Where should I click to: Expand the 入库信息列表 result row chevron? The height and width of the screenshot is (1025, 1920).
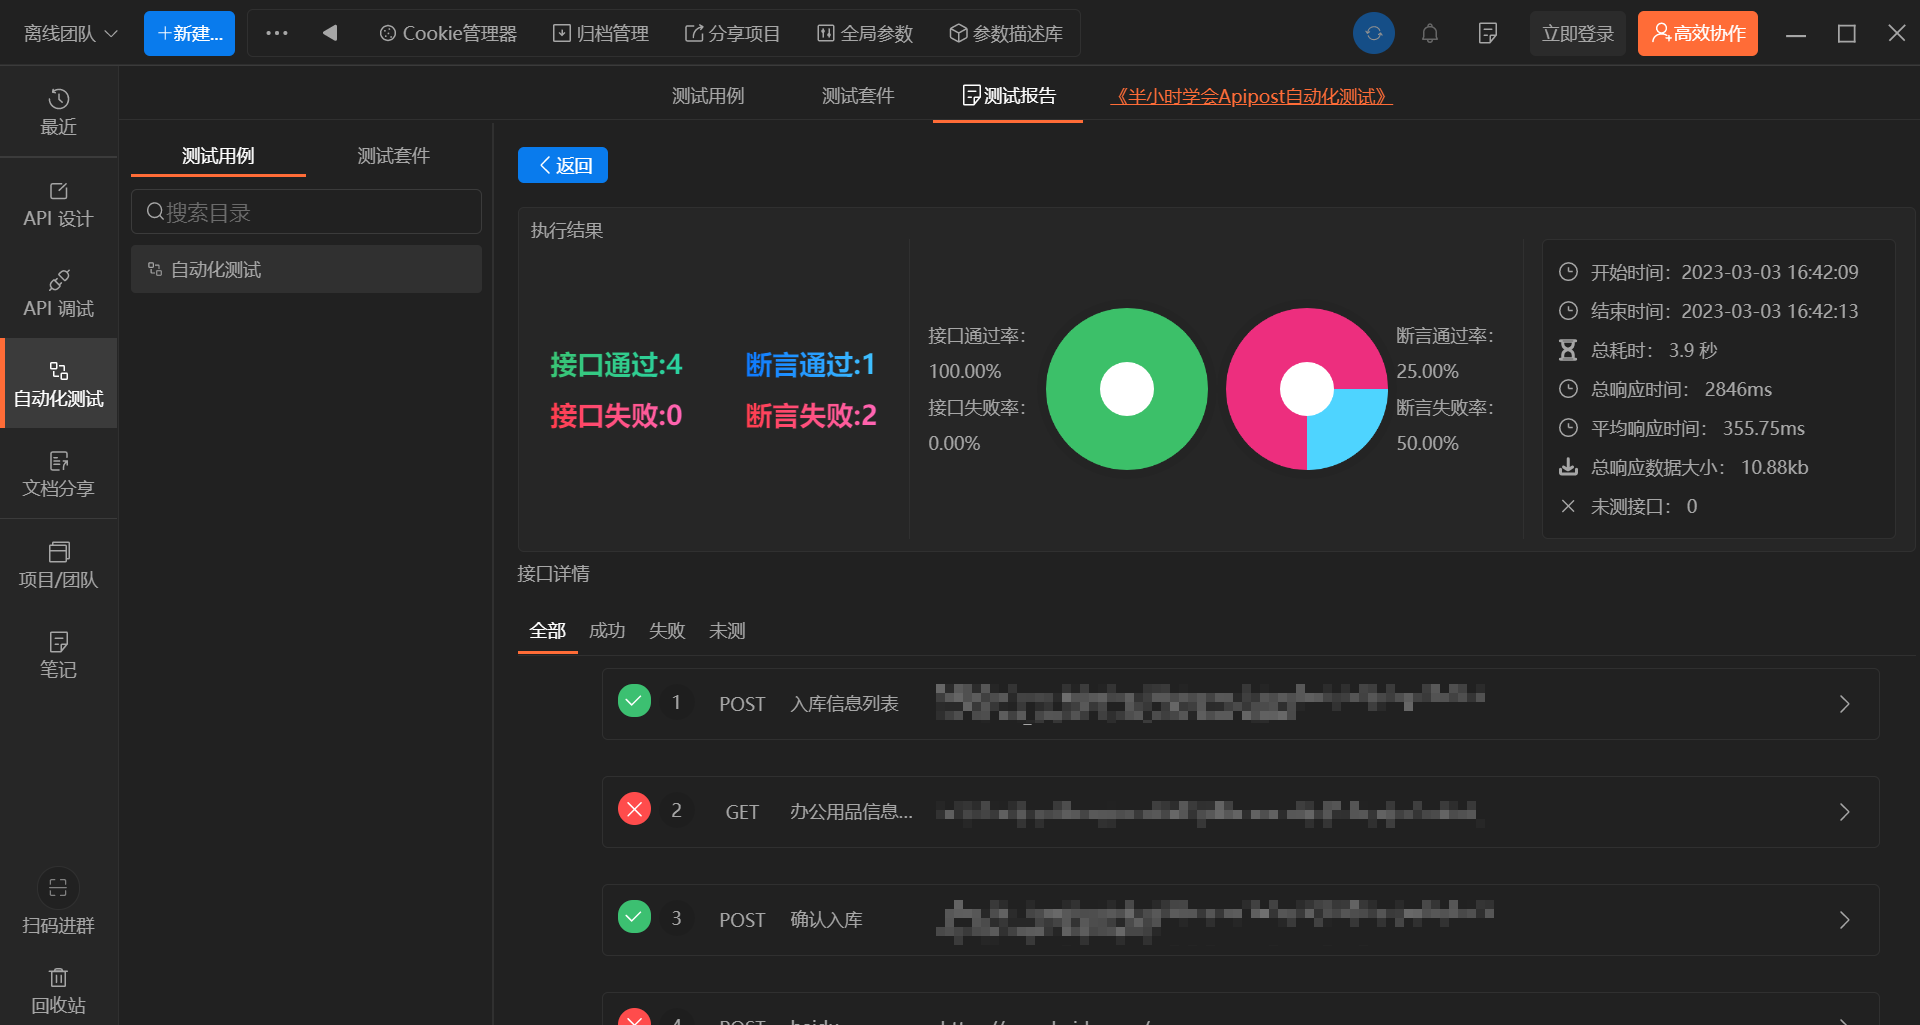[x=1845, y=704]
